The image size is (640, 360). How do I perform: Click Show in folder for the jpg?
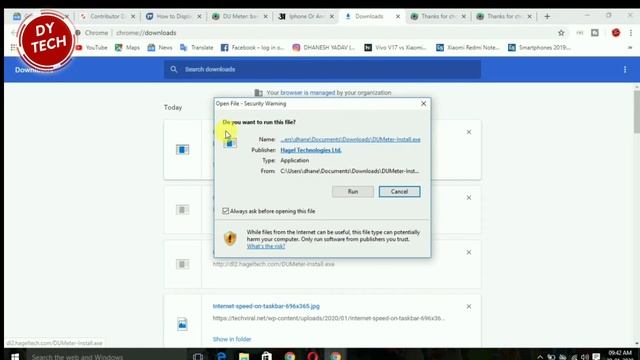coord(232,339)
